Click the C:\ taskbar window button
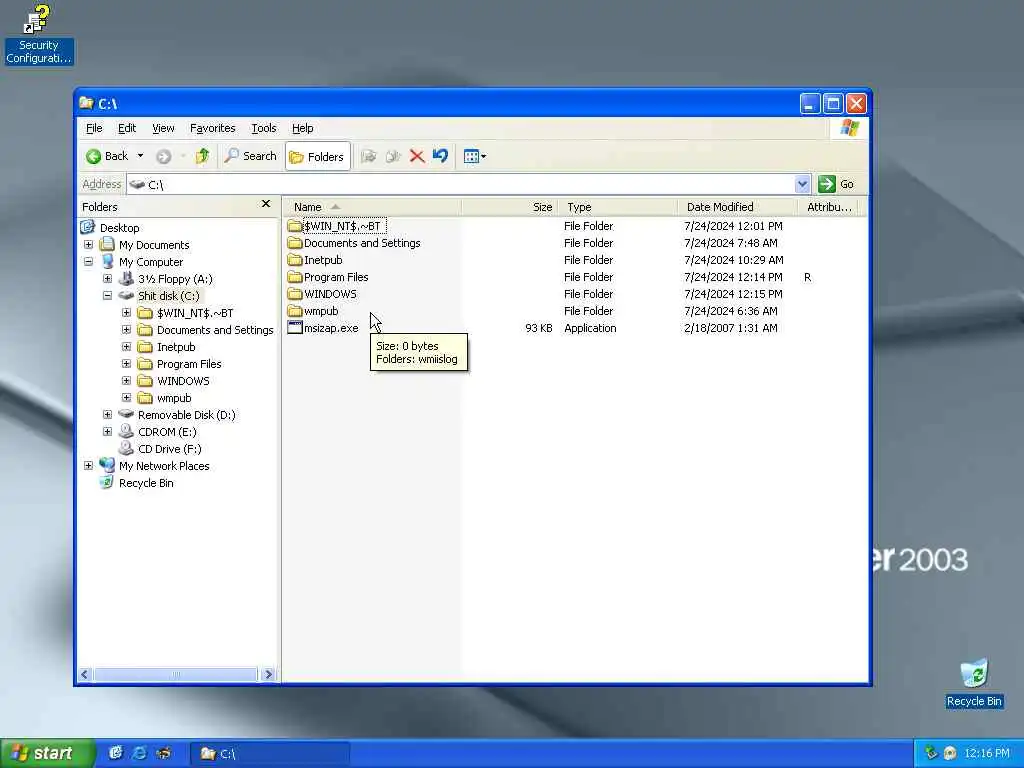1024x768 pixels. 269,754
